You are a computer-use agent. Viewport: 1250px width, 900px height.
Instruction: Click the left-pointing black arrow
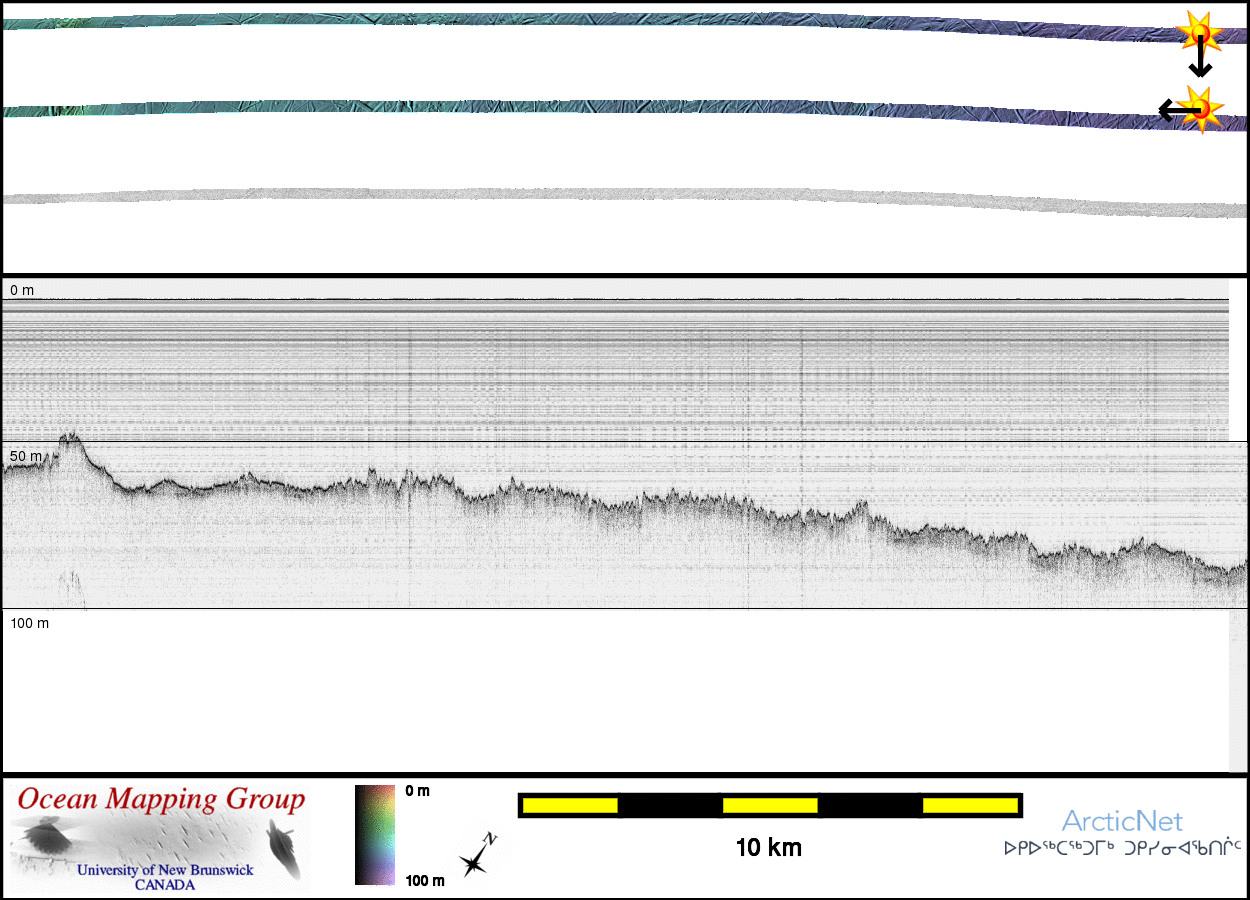(1170, 110)
